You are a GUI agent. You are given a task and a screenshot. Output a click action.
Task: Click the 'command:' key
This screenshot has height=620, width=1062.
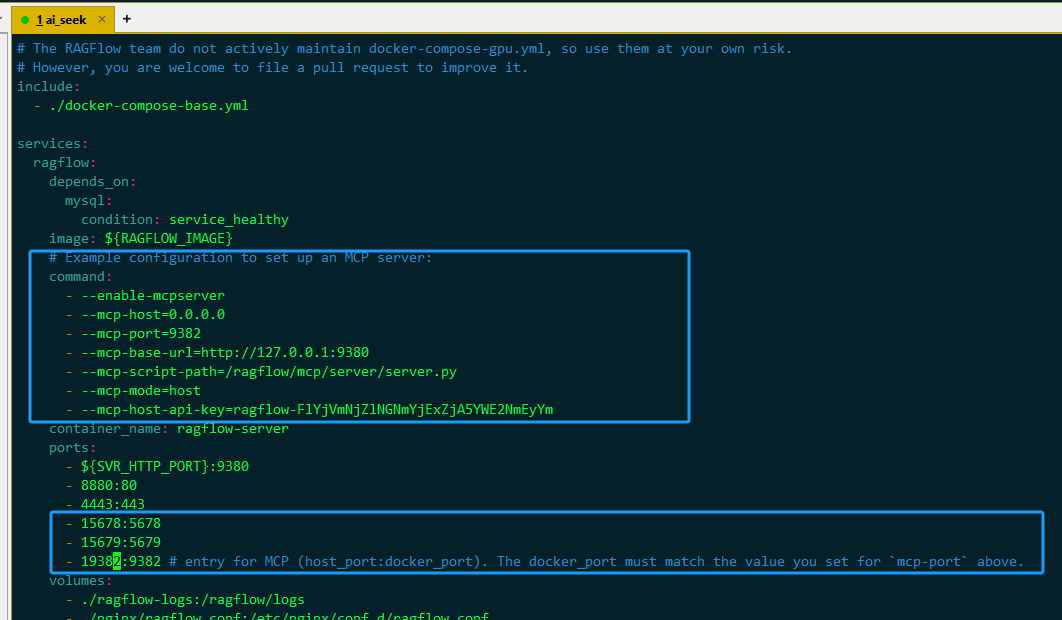81,276
